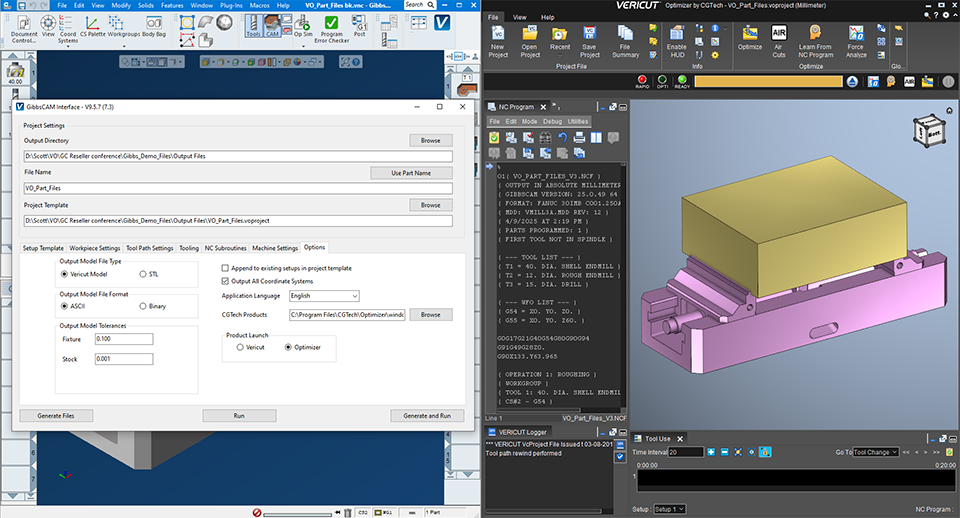Screen dimensions: 960x518
Task: Click the File Name input field
Action: pyautogui.click(x=238, y=188)
